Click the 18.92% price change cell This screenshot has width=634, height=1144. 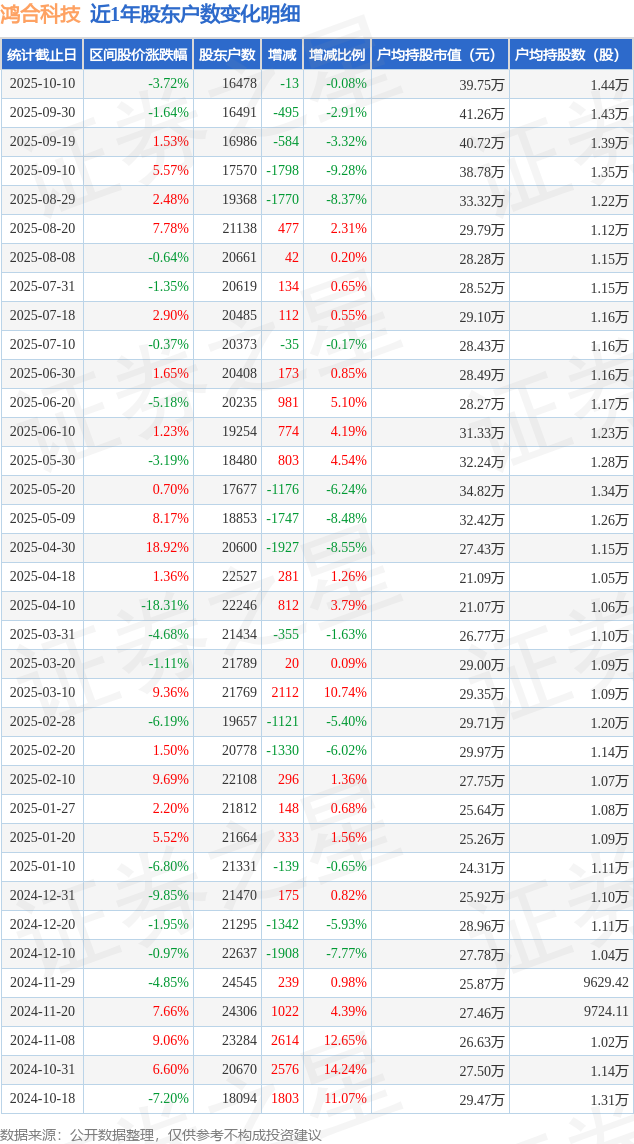pyautogui.click(x=167, y=548)
